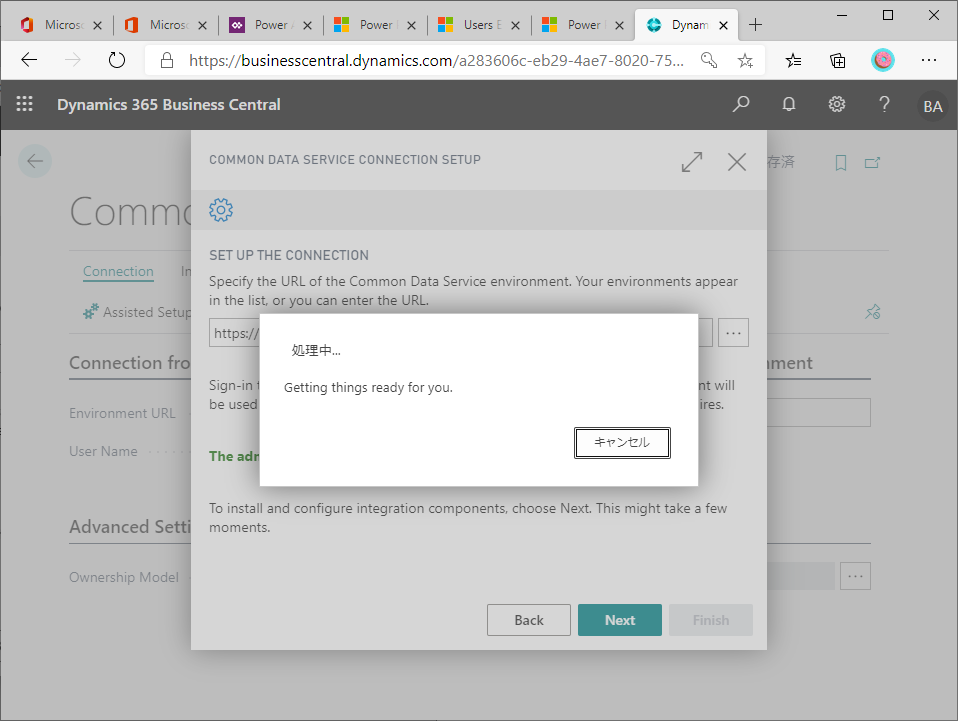Click the browser profile avatar
Screen dimensions: 958x721
(883, 60)
